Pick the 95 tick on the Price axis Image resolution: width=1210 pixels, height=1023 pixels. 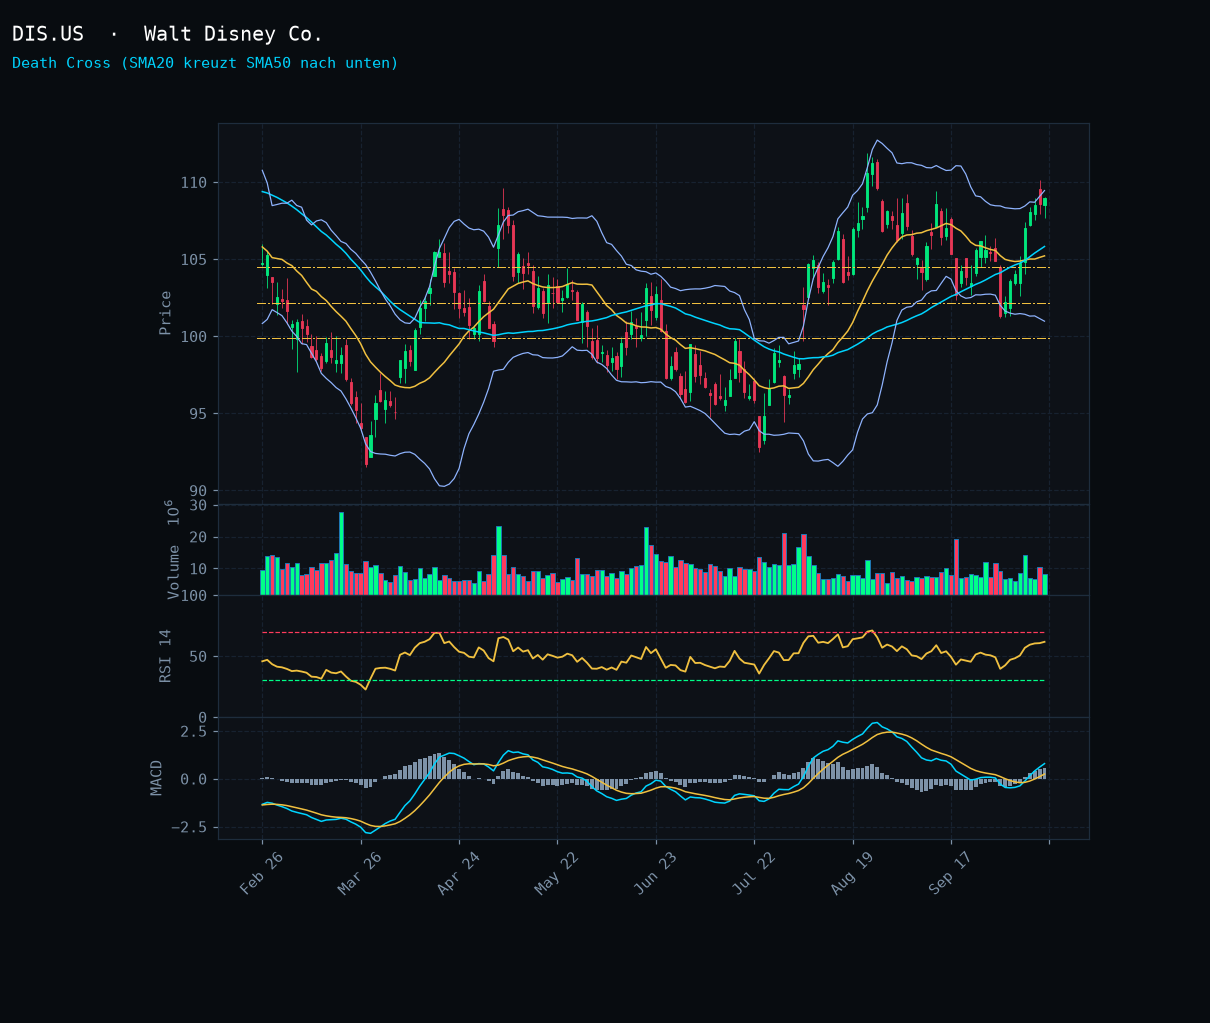[198, 414]
